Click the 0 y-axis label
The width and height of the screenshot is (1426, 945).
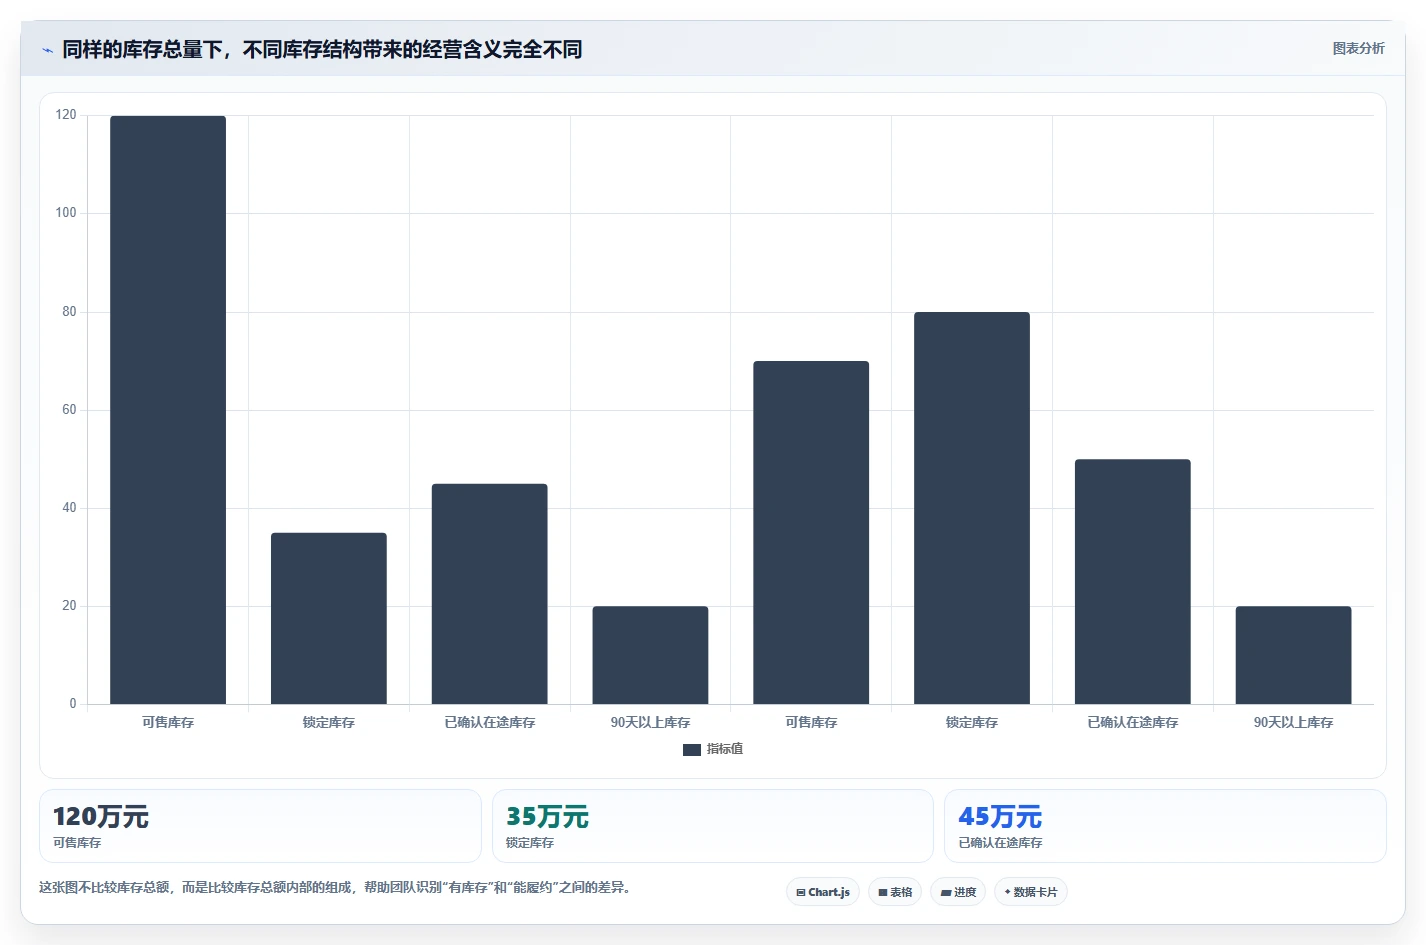click(73, 704)
